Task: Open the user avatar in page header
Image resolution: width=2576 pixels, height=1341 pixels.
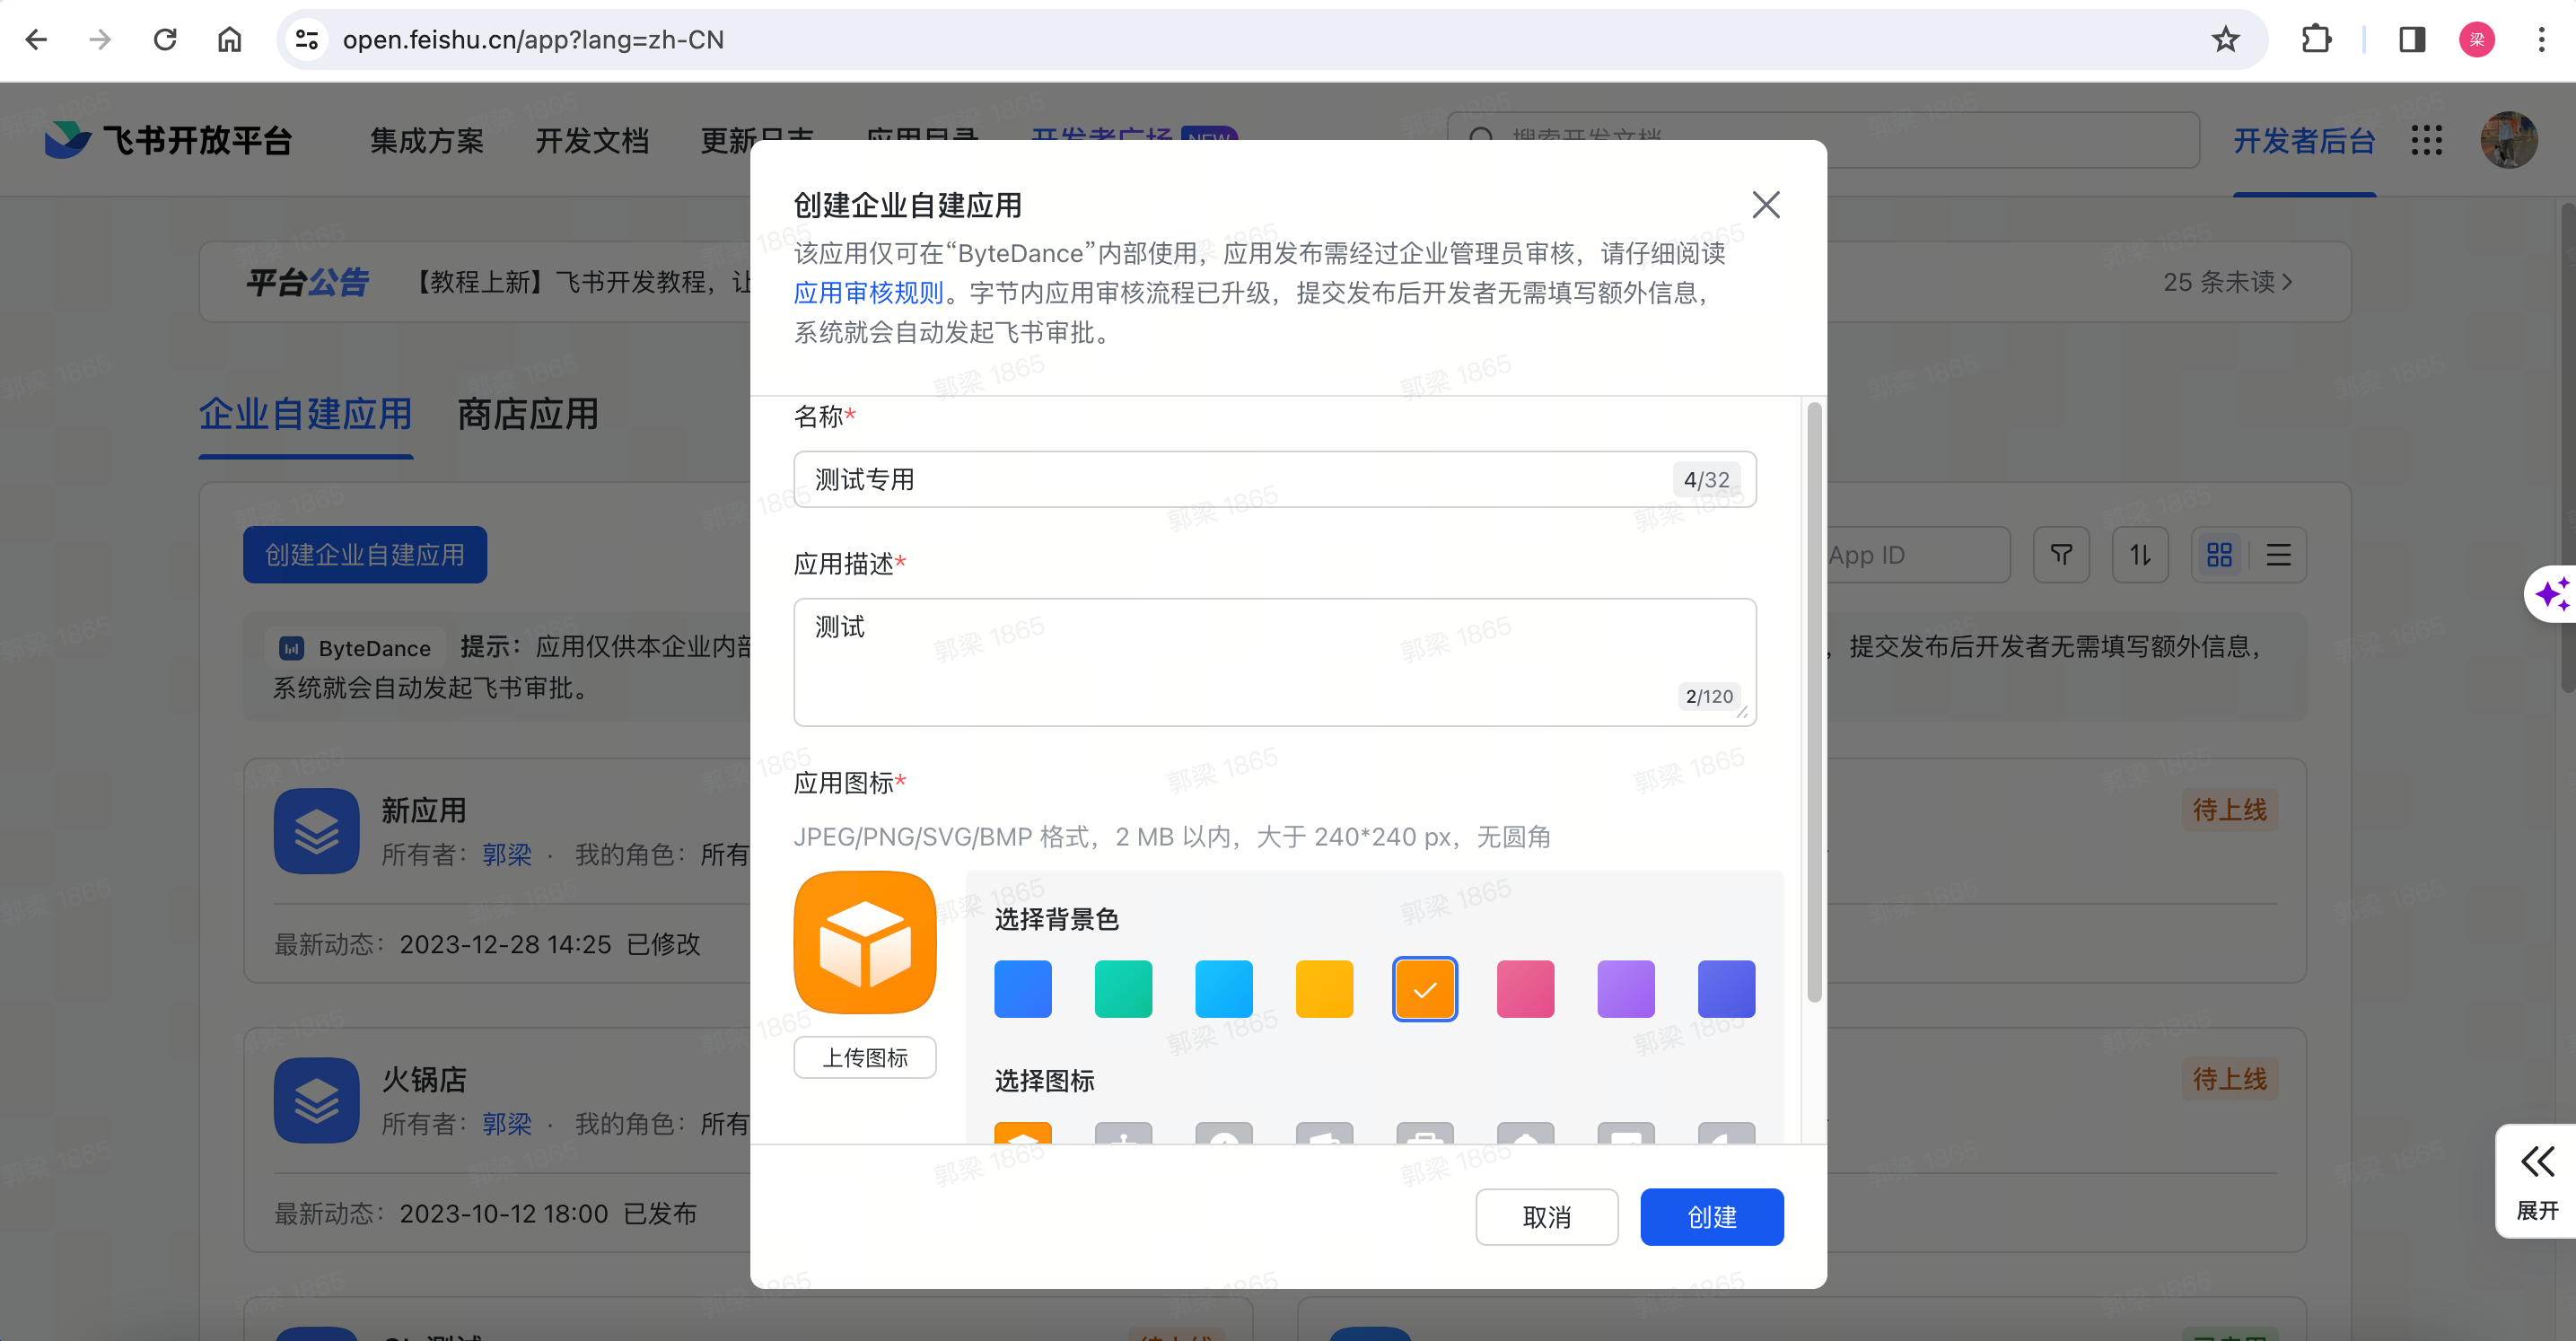Action: click(x=2509, y=140)
